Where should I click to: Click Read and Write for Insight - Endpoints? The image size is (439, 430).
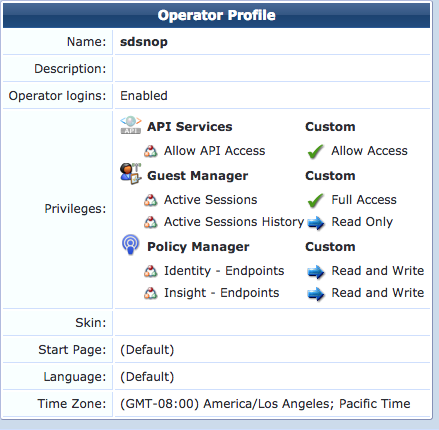(x=378, y=293)
